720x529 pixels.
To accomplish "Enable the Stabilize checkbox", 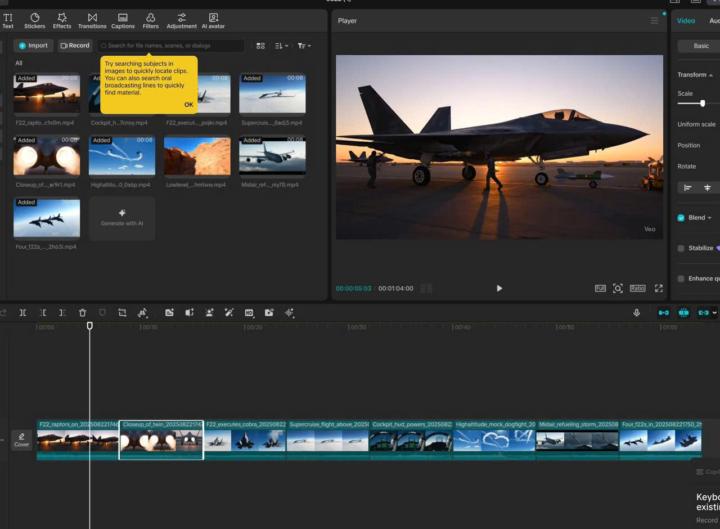I will tap(681, 248).
